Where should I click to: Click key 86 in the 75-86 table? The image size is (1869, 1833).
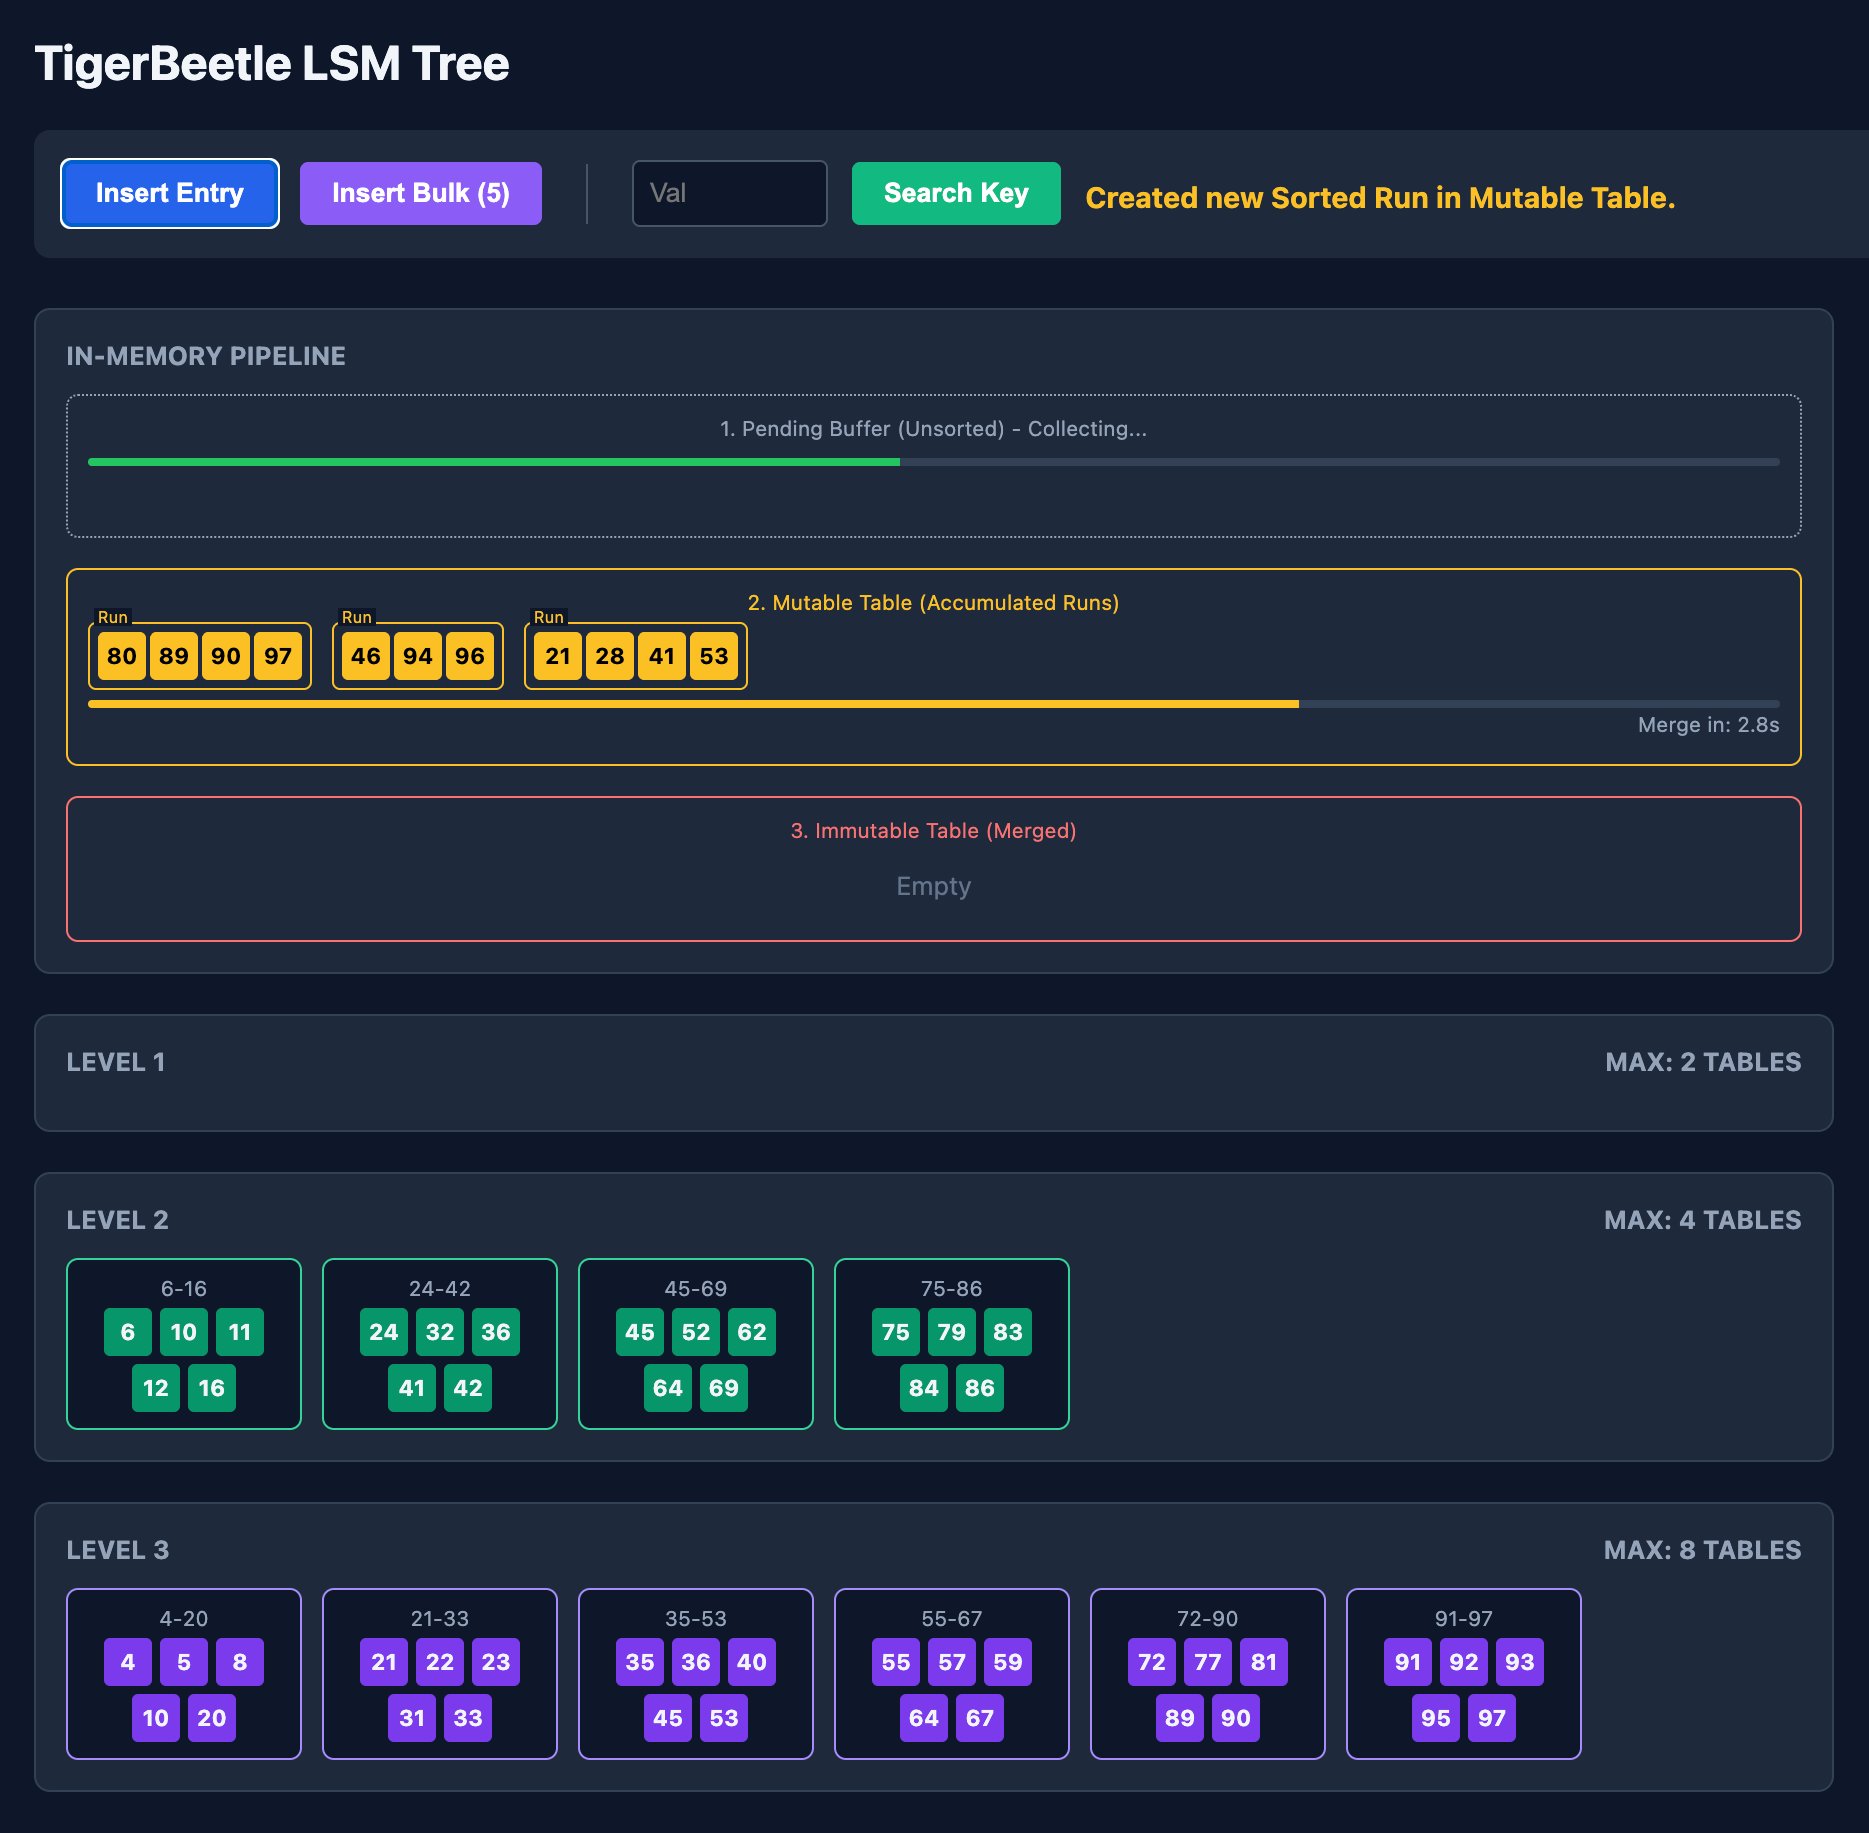980,1388
